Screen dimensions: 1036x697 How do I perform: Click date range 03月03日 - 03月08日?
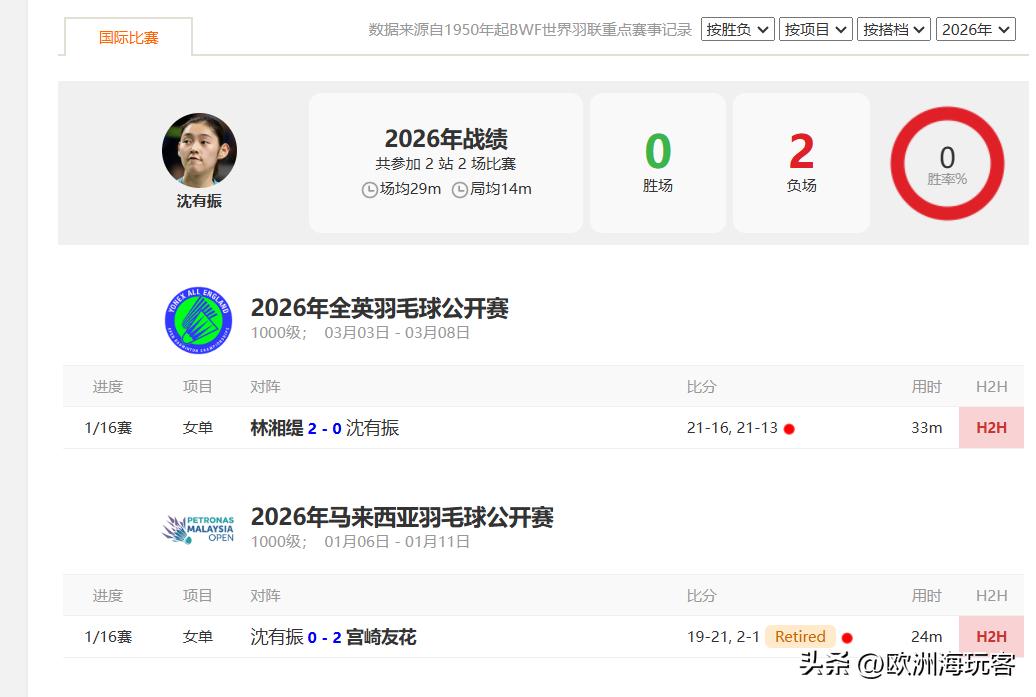click(x=396, y=332)
